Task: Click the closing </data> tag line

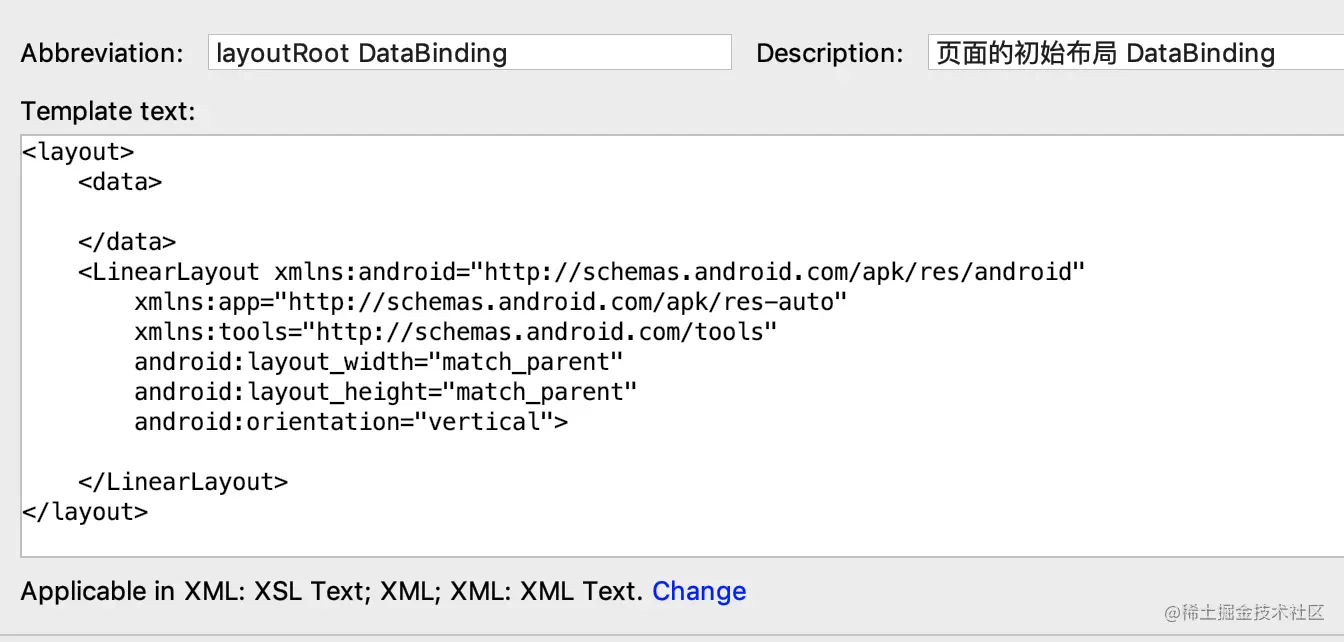Action: point(127,242)
